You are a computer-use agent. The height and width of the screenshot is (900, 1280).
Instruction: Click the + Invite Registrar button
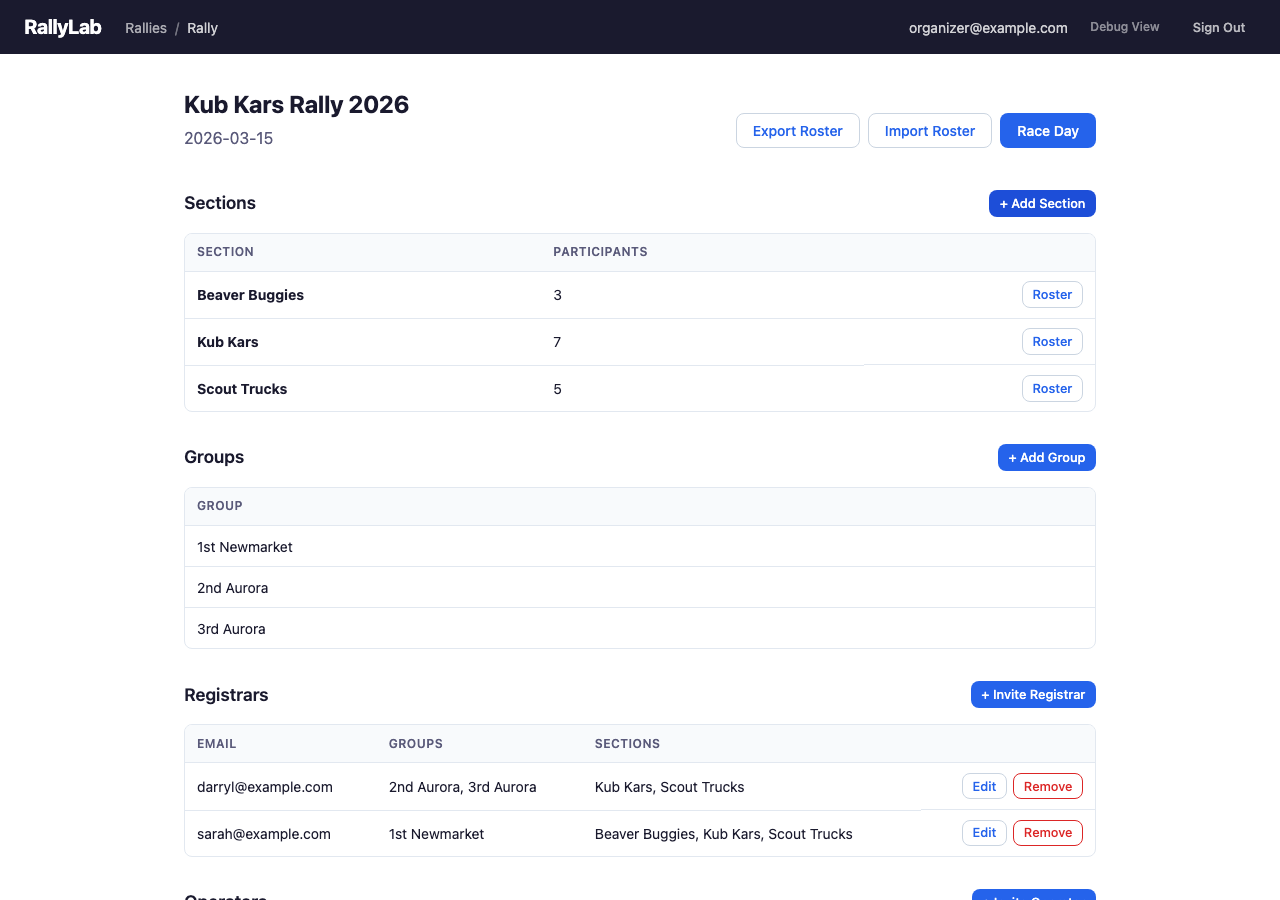tap(1033, 694)
